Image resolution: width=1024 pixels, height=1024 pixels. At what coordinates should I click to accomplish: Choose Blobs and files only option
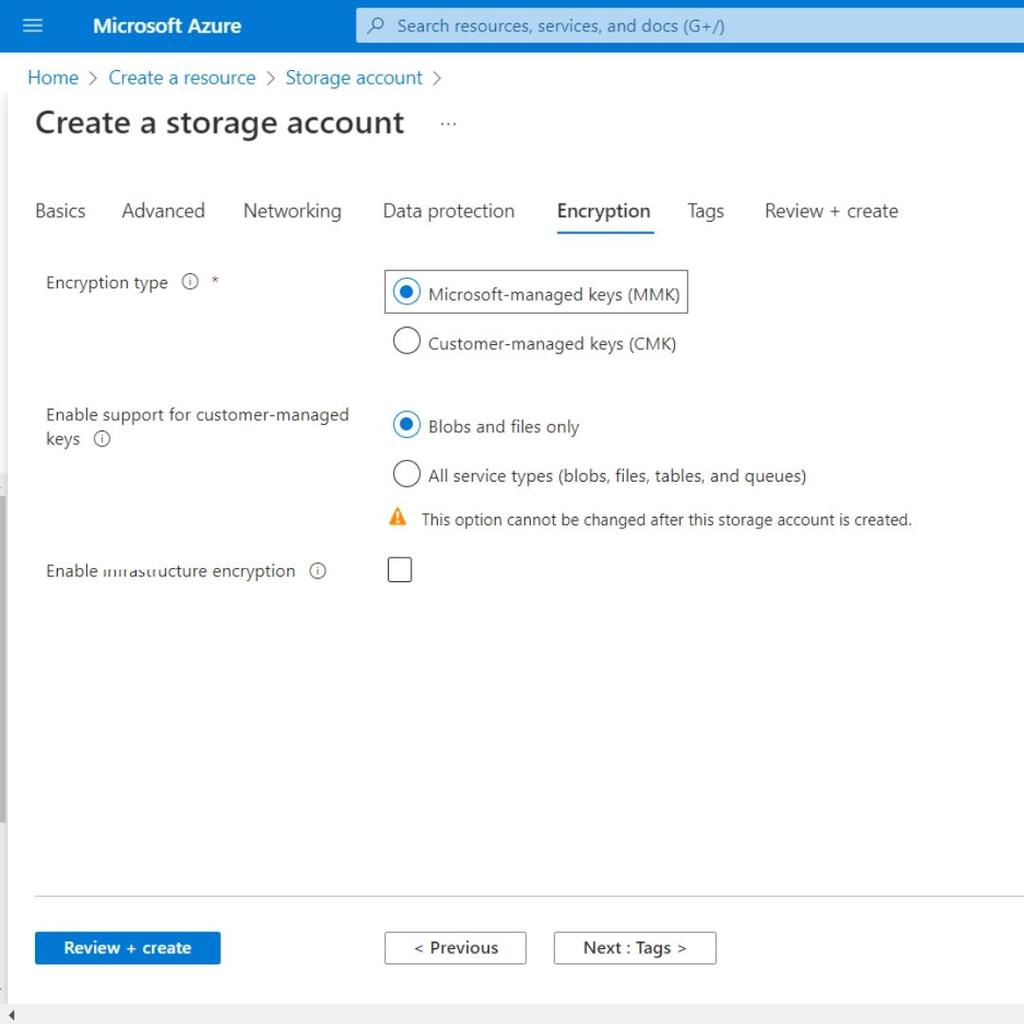(x=406, y=424)
